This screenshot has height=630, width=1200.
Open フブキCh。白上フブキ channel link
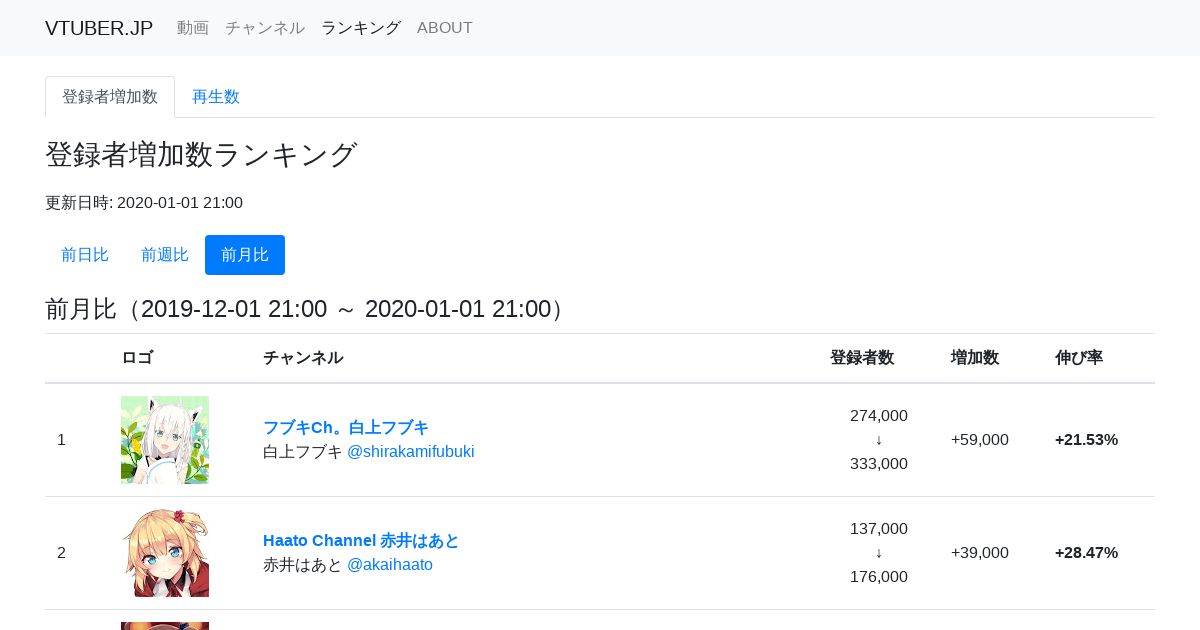[x=346, y=428]
